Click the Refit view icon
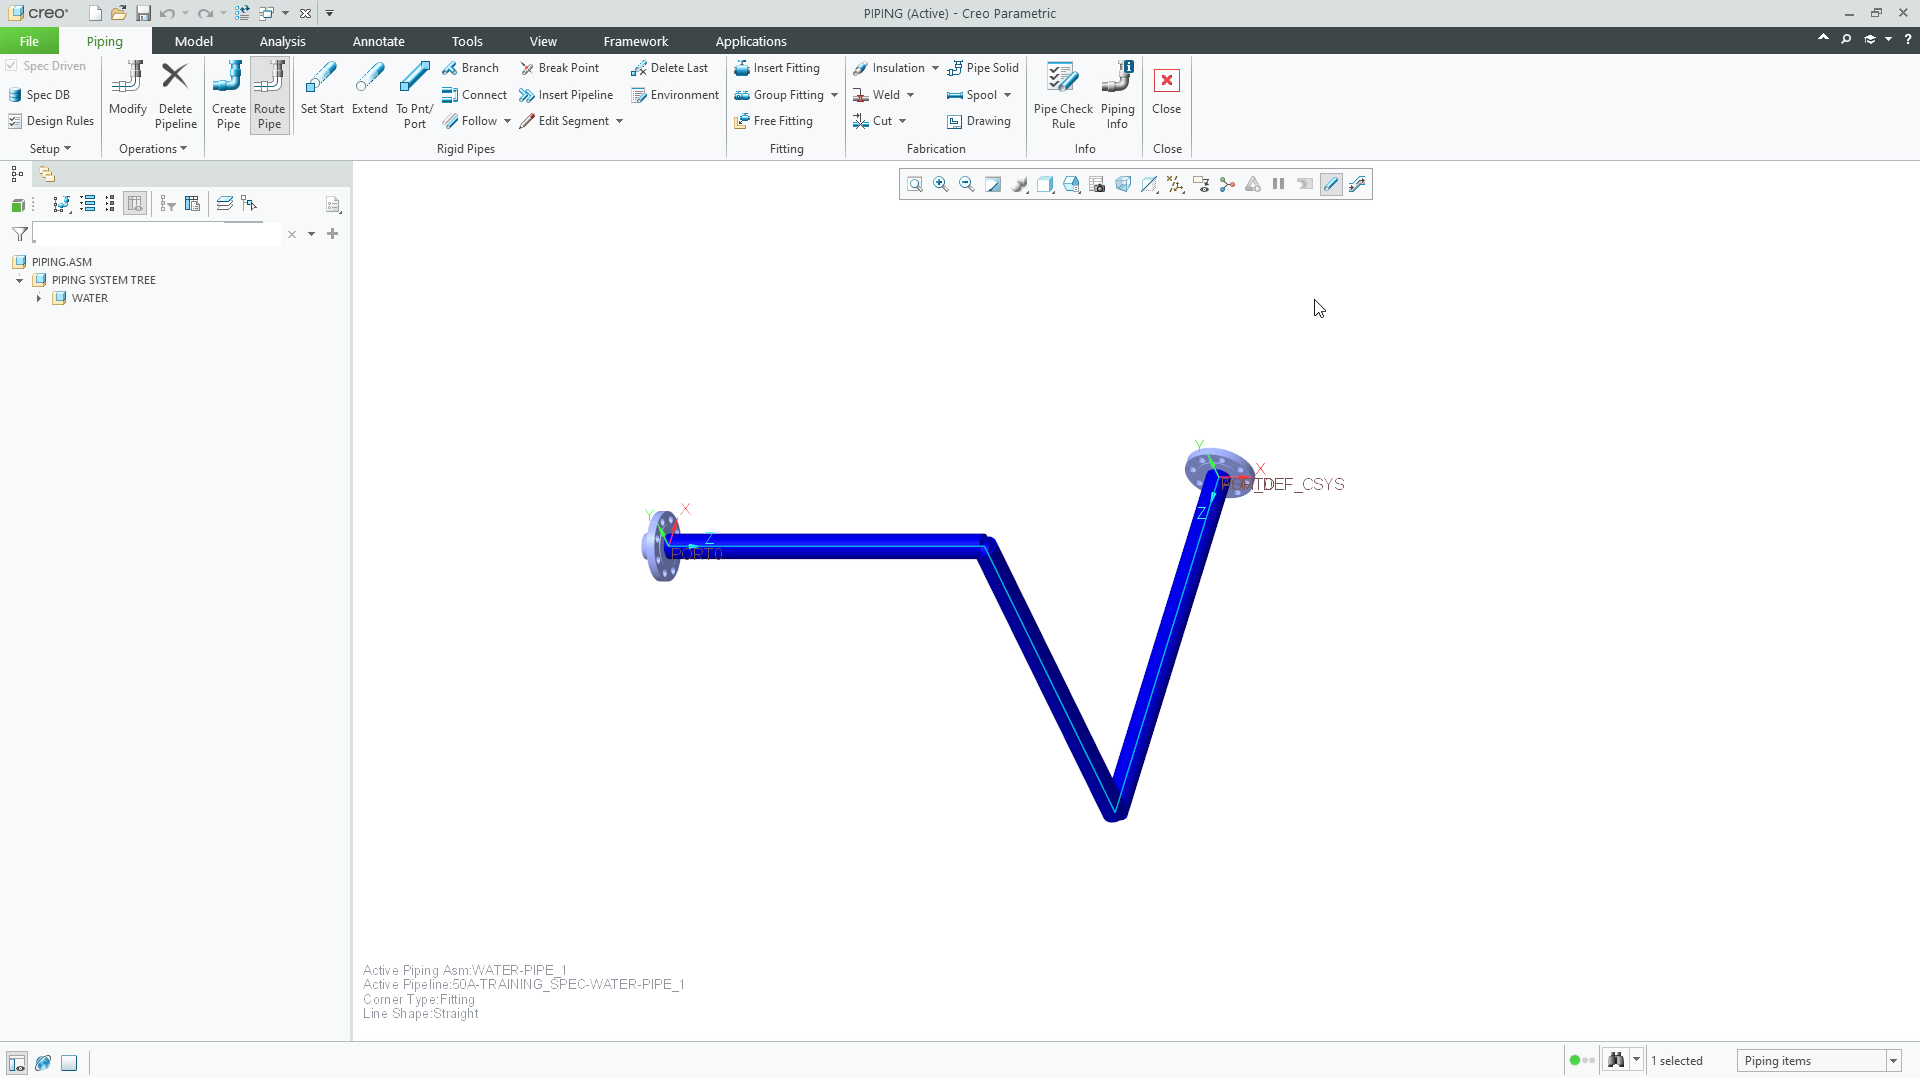Image resolution: width=1920 pixels, height=1078 pixels. 914,184
